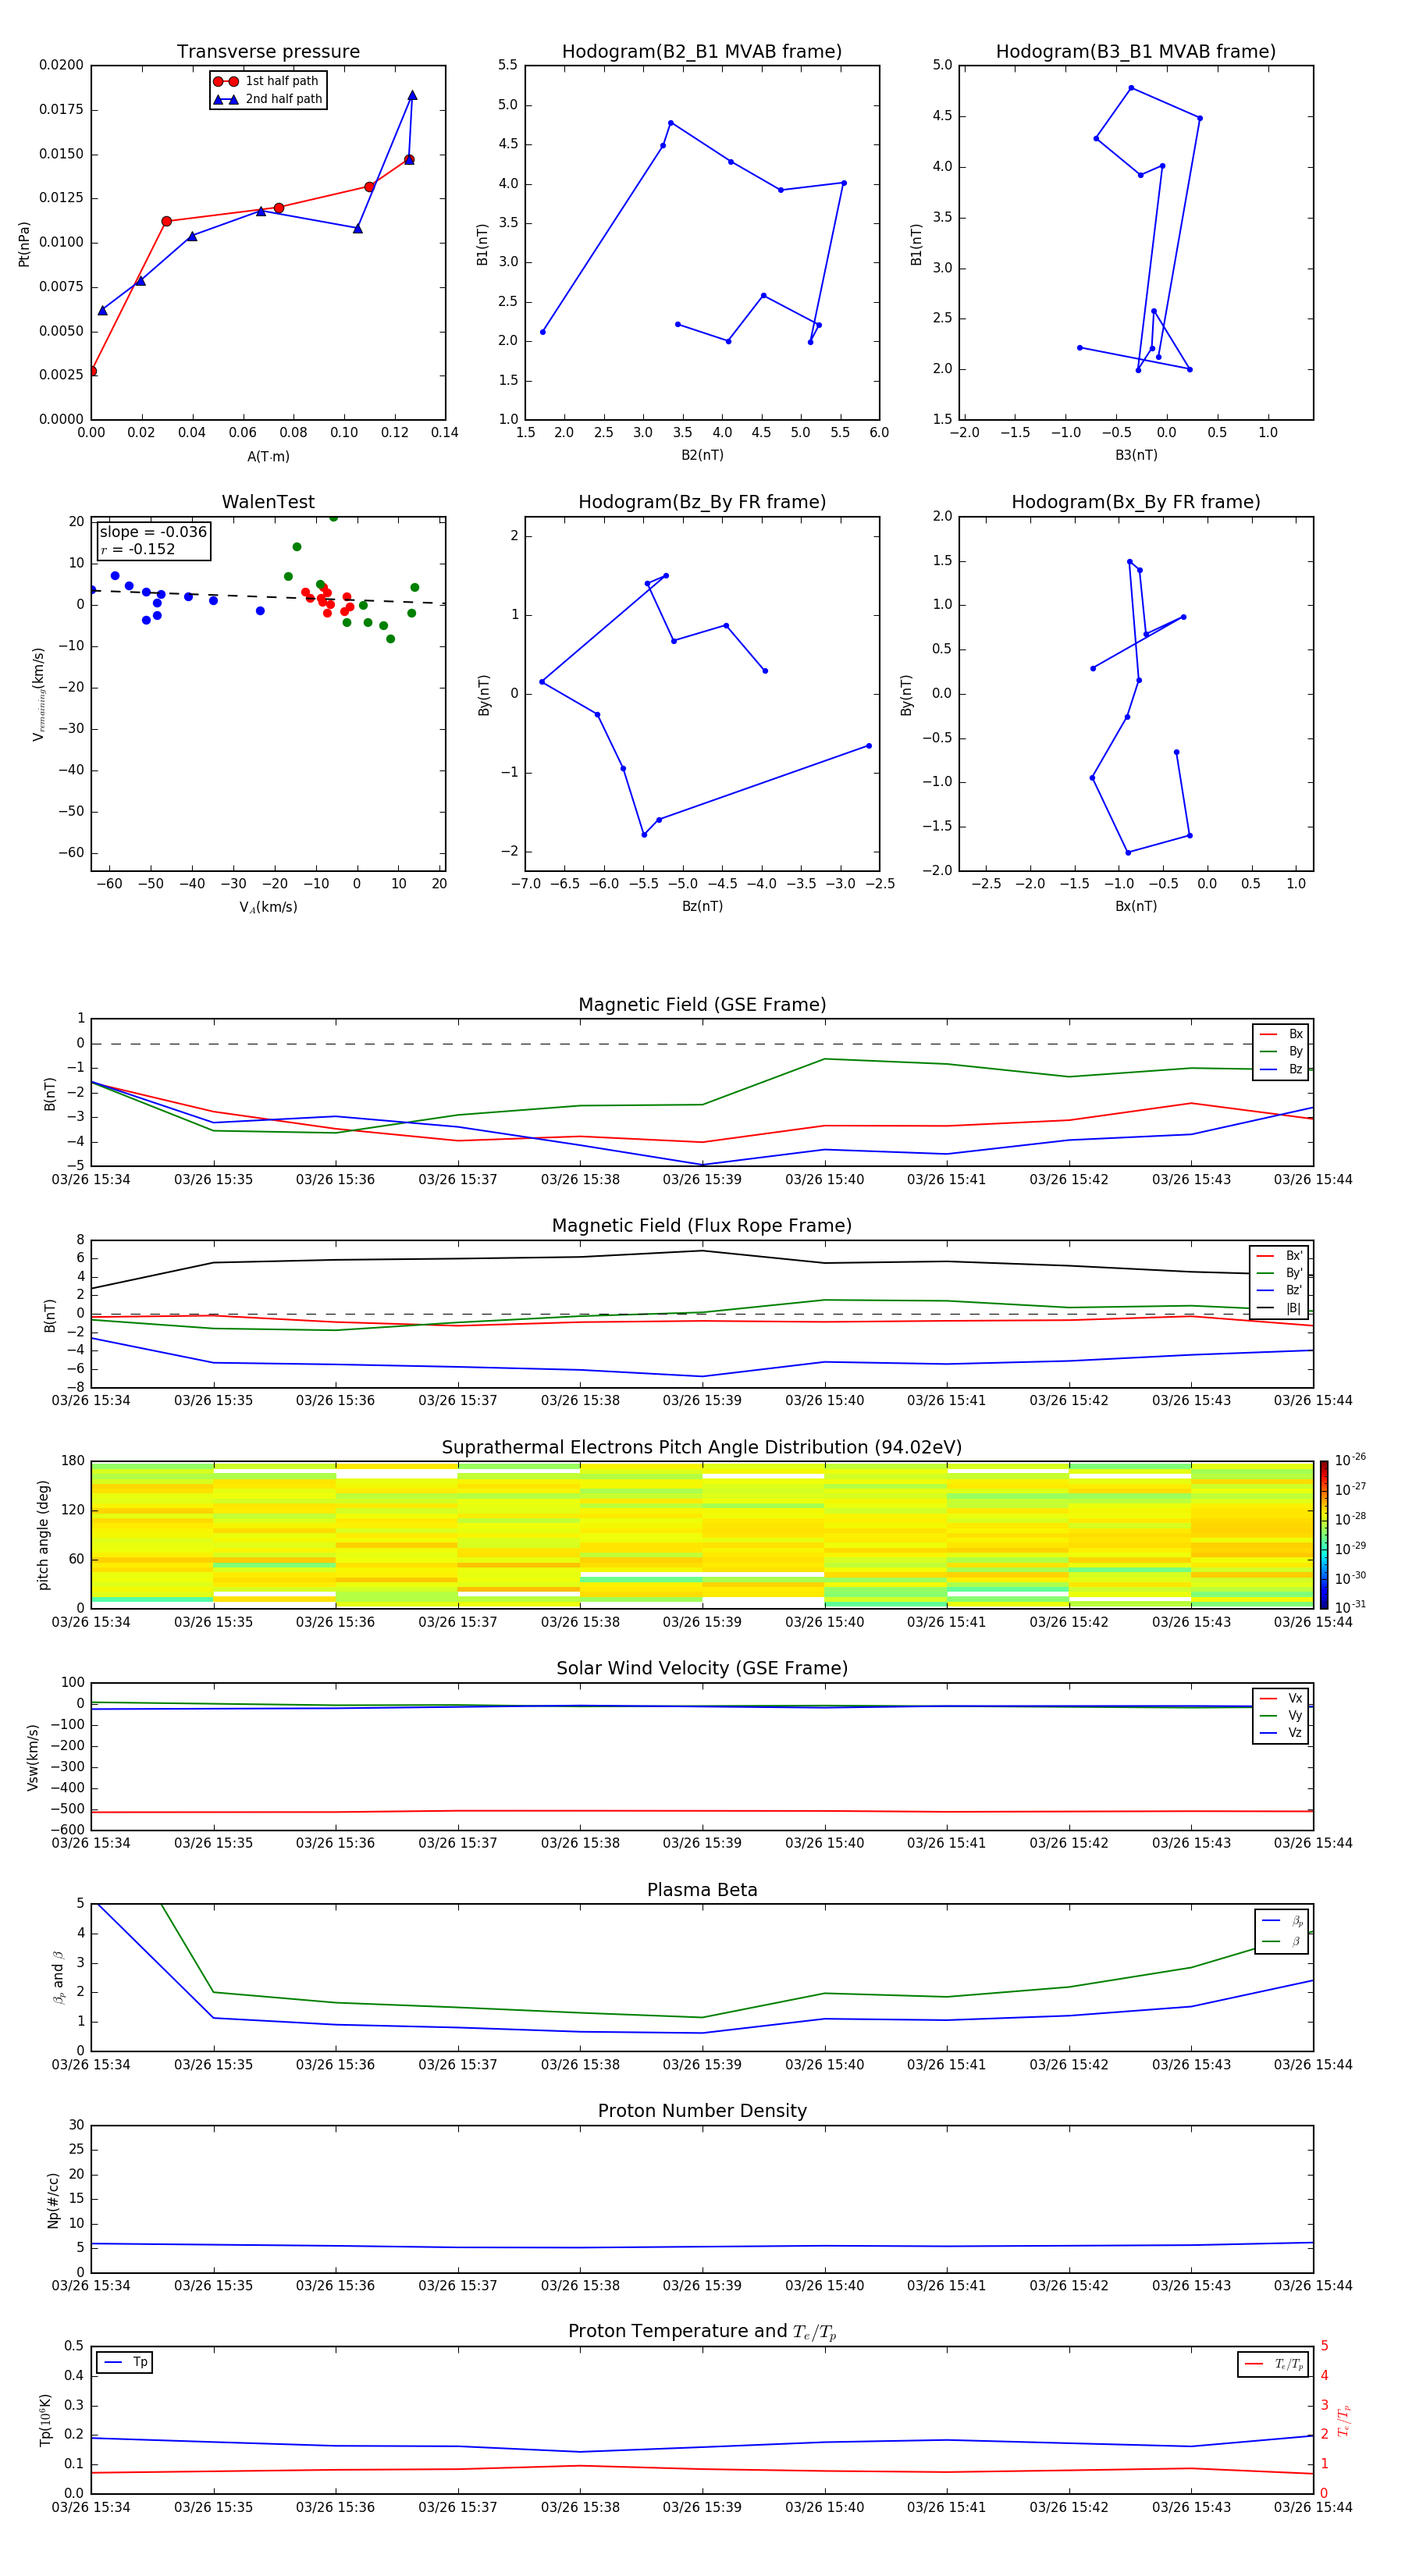Image resolution: width=1405 pixels, height=2576 pixels.
Task: Click the 'r = -0.152' annotation
Action: point(137,549)
